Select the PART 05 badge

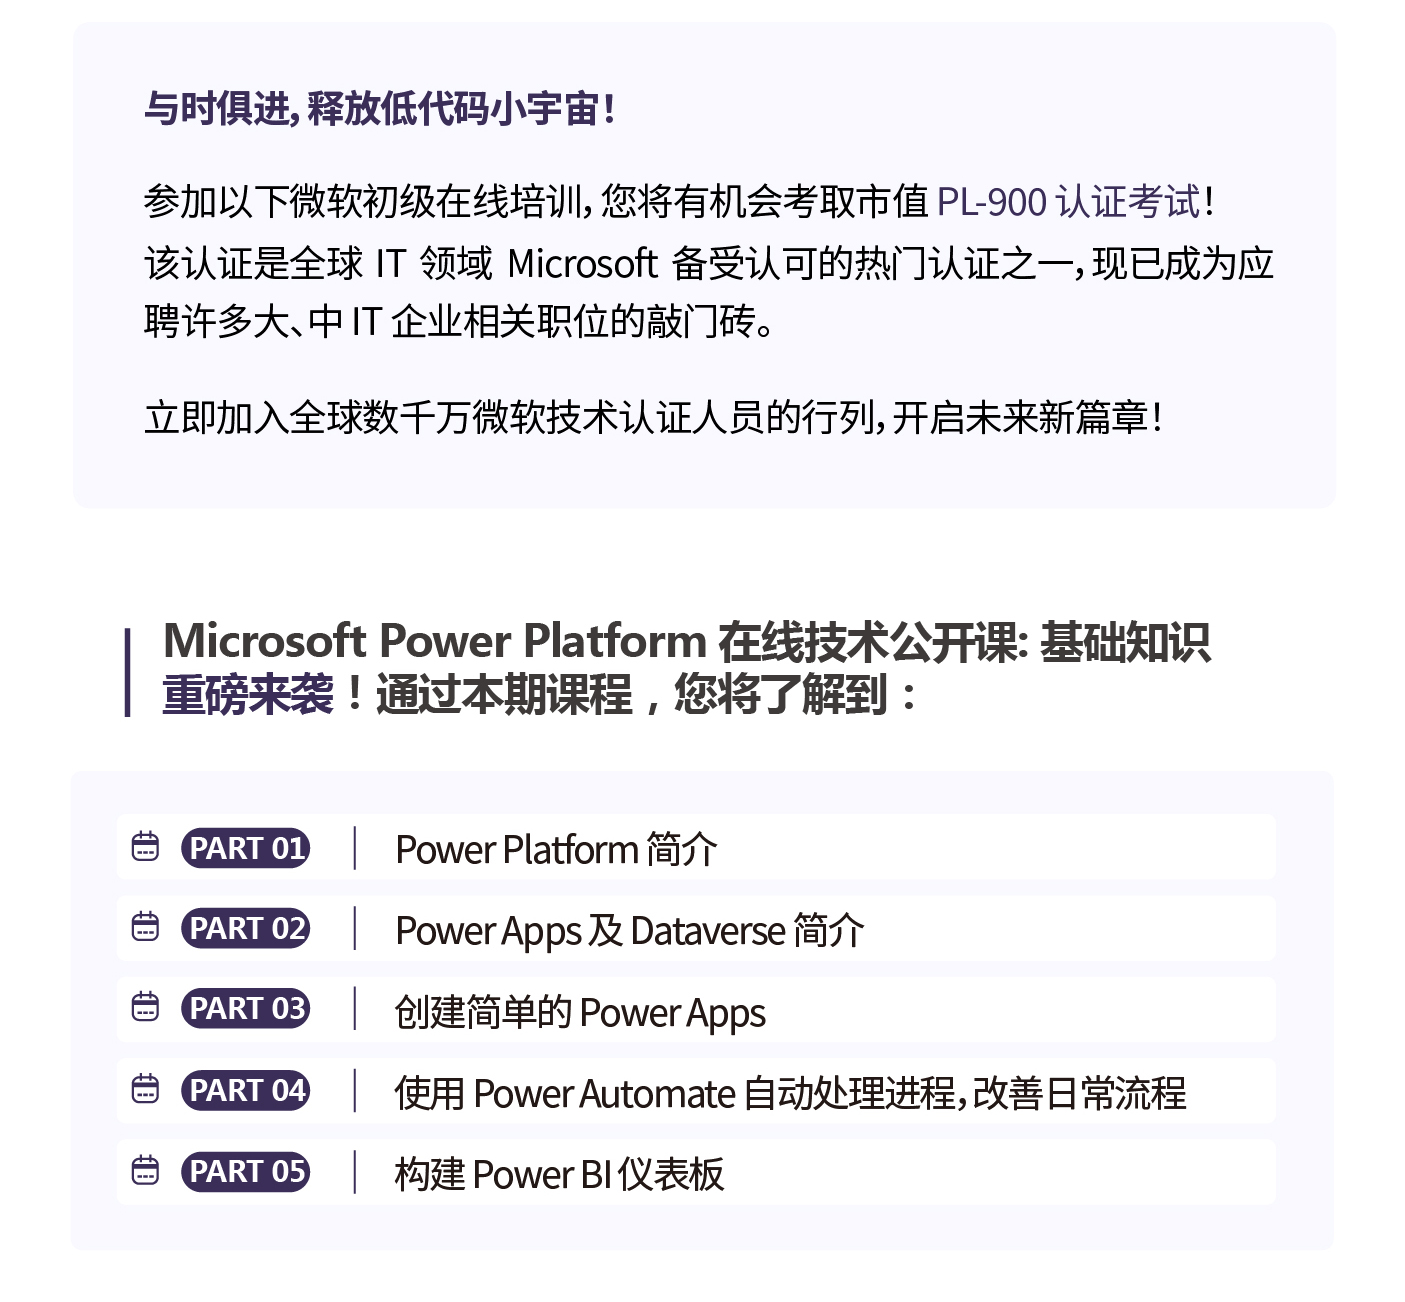245,1171
